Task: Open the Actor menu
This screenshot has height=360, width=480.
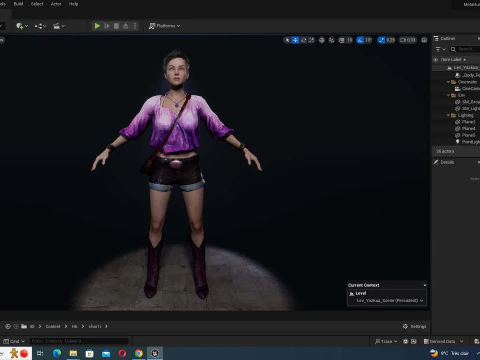Action: pos(56,4)
